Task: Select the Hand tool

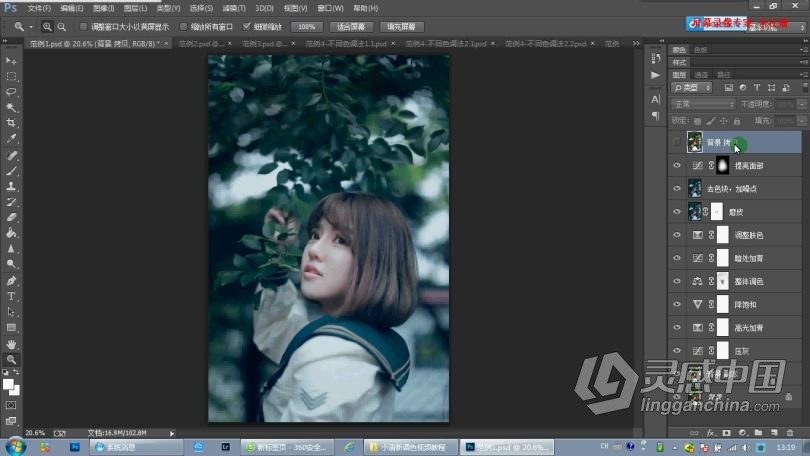Action: (11, 344)
